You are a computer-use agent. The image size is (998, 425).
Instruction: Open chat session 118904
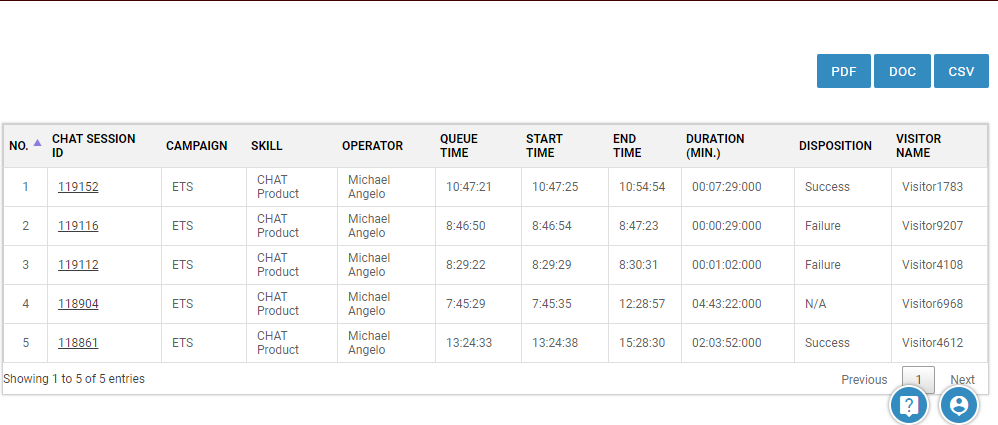tap(78, 304)
